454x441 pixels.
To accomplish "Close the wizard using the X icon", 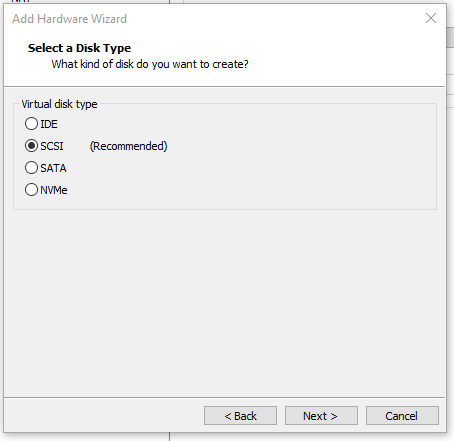I will tap(431, 18).
